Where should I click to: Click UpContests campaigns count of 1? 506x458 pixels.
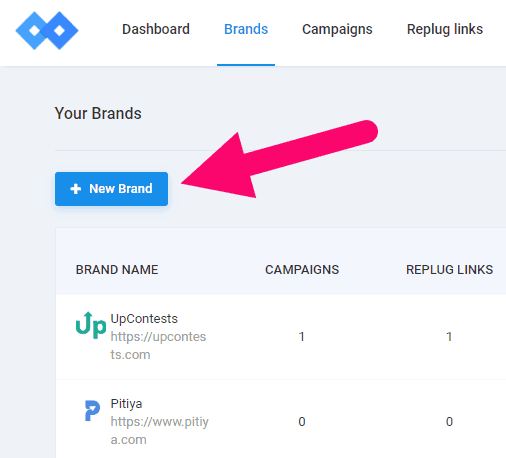tap(302, 337)
